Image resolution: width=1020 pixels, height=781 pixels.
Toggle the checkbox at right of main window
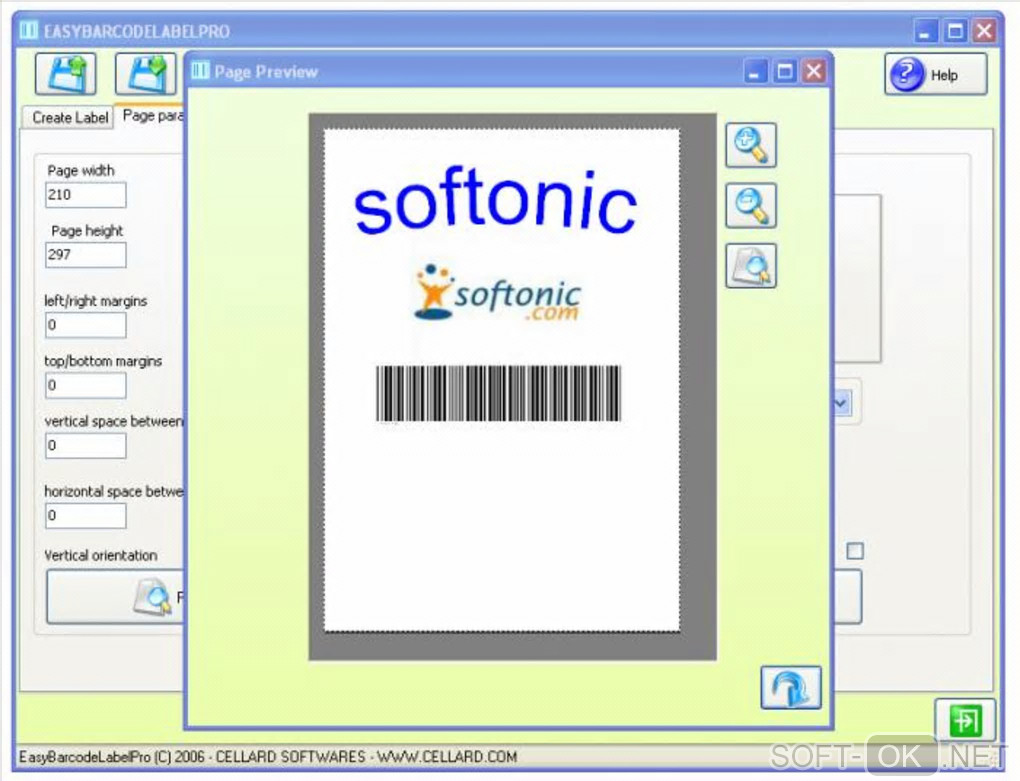855,551
